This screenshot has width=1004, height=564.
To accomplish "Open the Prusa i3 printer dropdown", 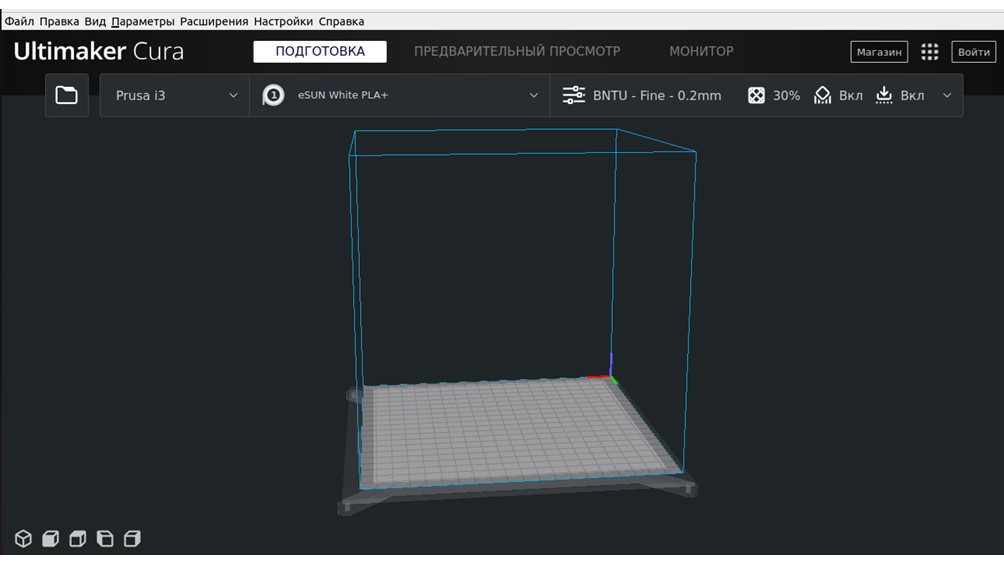I will 175,95.
